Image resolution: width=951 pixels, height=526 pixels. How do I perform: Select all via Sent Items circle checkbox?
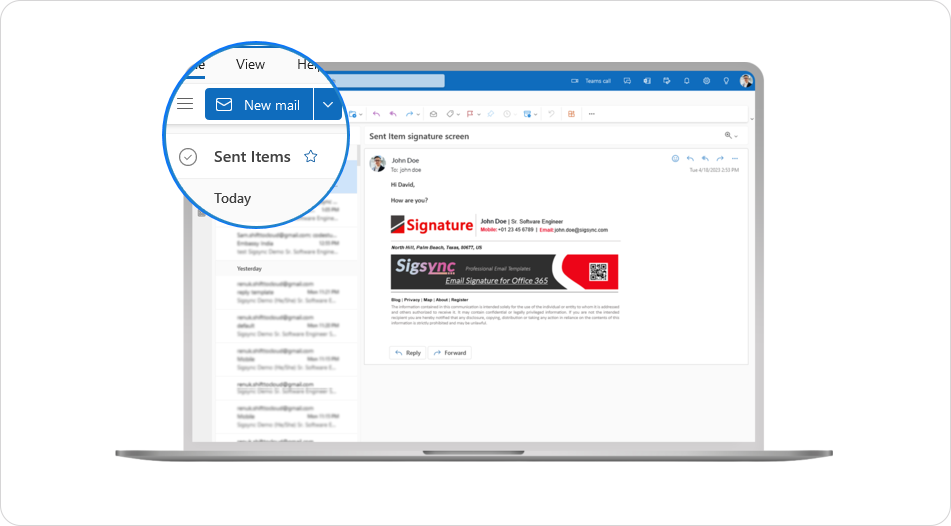[188, 157]
